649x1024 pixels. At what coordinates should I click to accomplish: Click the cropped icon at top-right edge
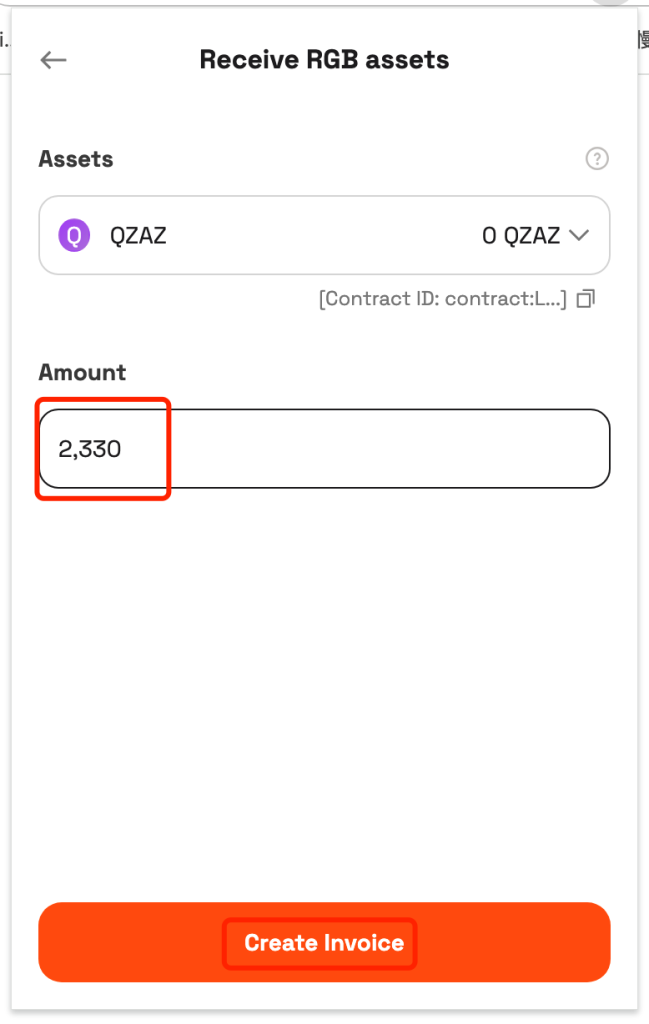point(643,39)
